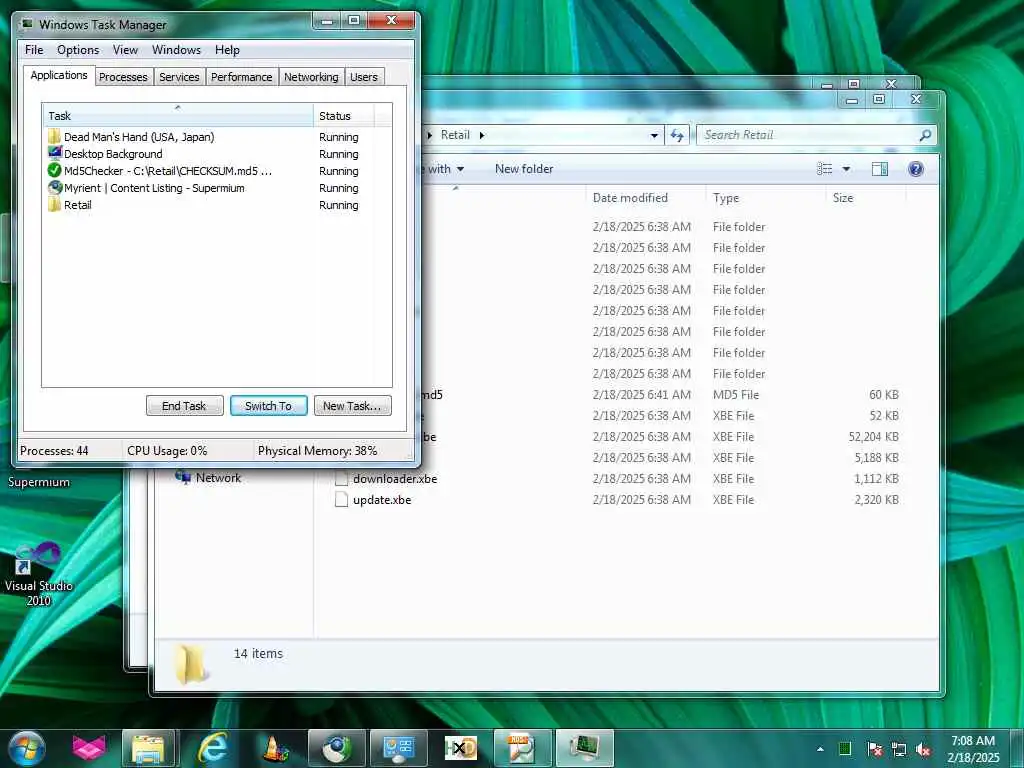Open the Windows menu in Task Manager

(176, 50)
